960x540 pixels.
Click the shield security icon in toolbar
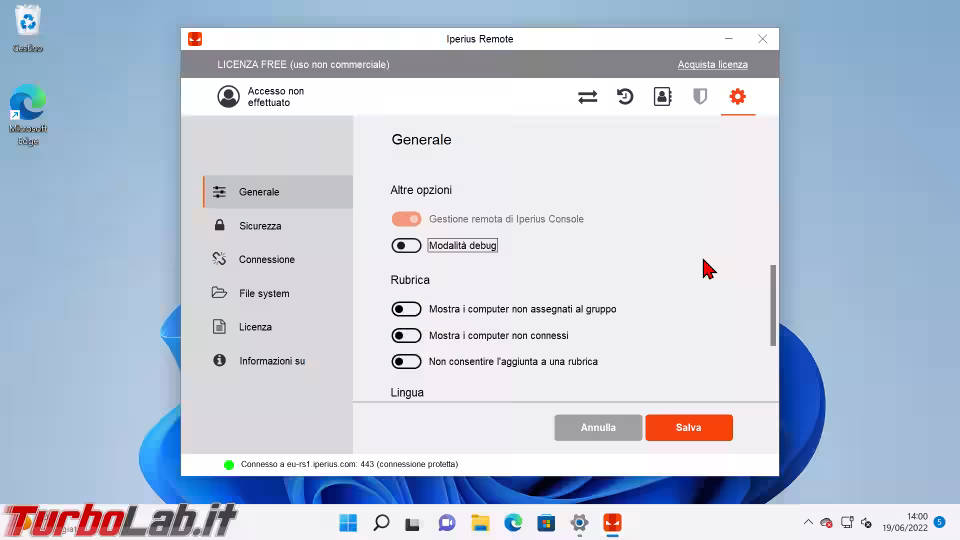tap(700, 97)
